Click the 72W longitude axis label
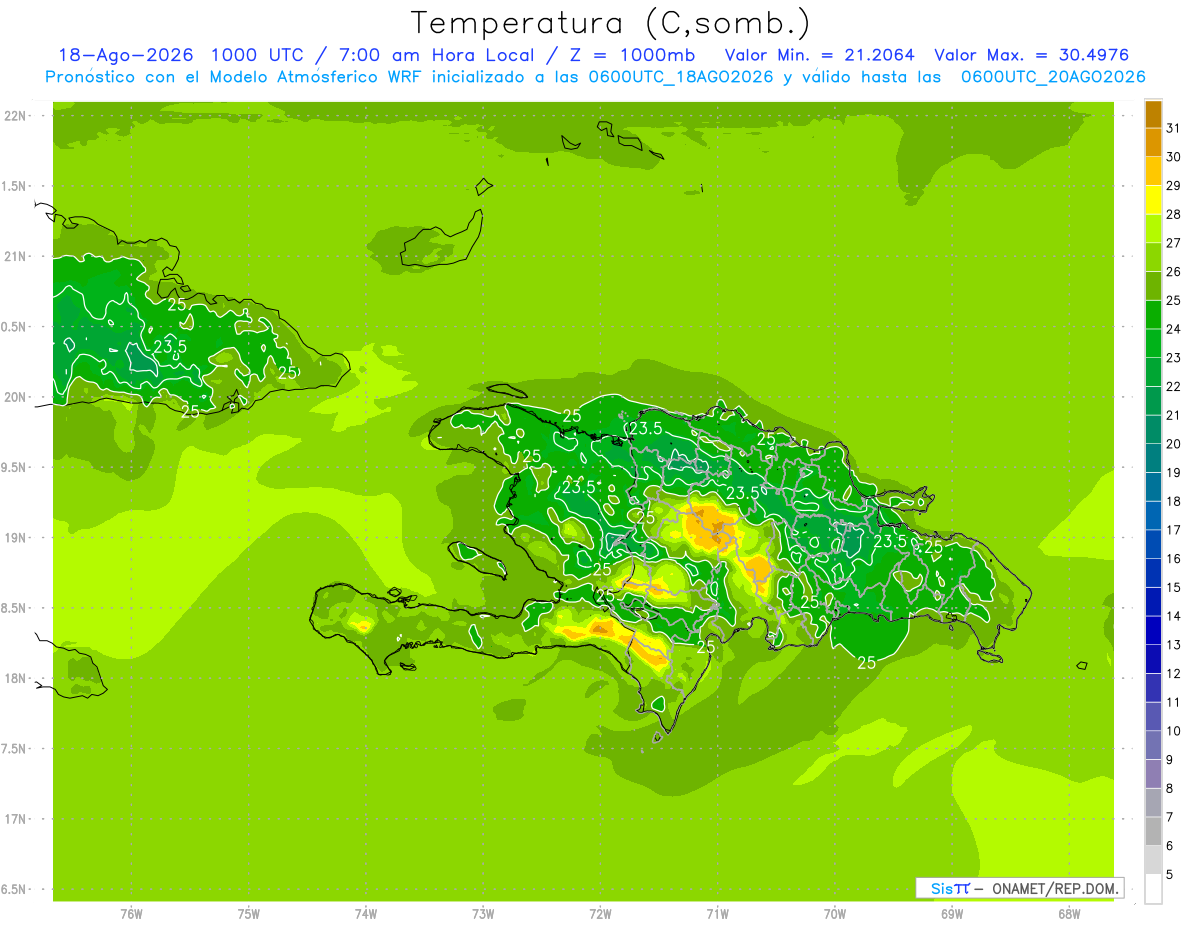1200x927 pixels. pyautogui.click(x=600, y=913)
